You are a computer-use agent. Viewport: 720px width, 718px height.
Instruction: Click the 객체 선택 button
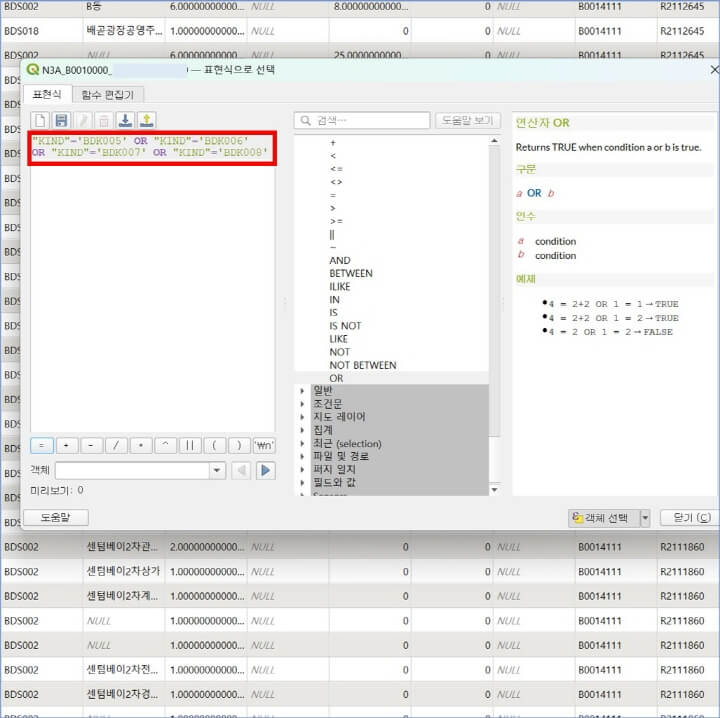coord(603,518)
